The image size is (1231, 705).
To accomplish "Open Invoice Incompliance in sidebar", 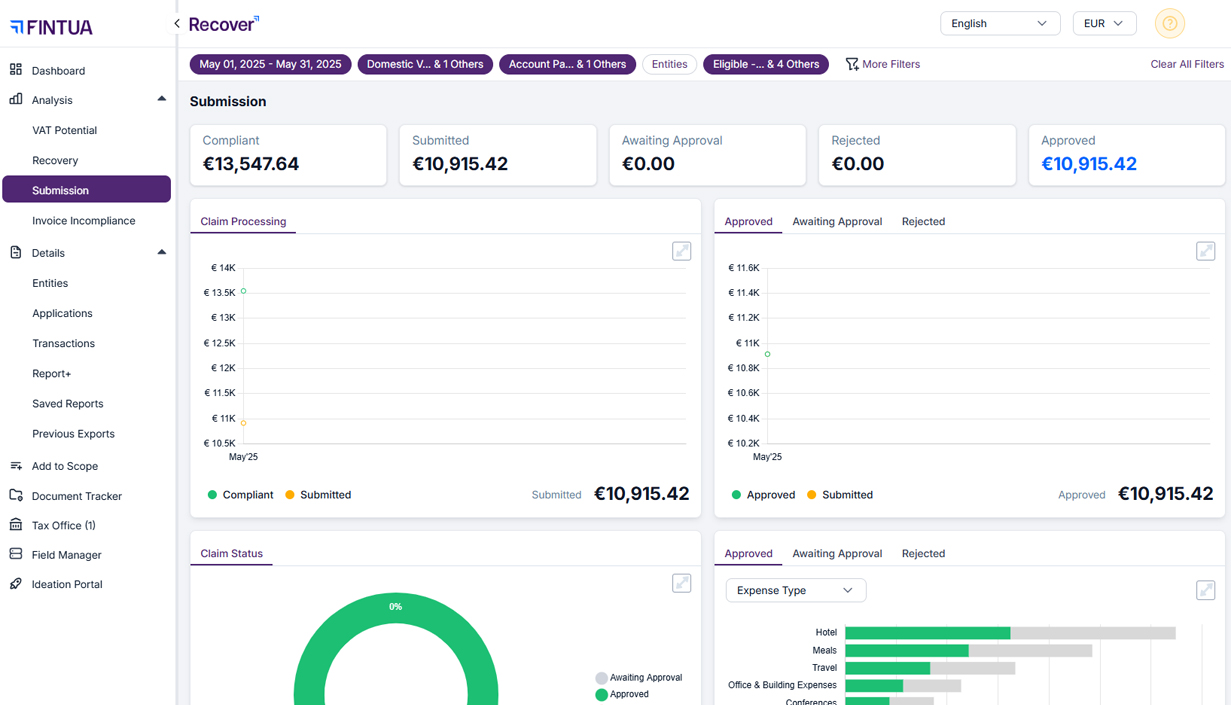I will click(x=84, y=220).
